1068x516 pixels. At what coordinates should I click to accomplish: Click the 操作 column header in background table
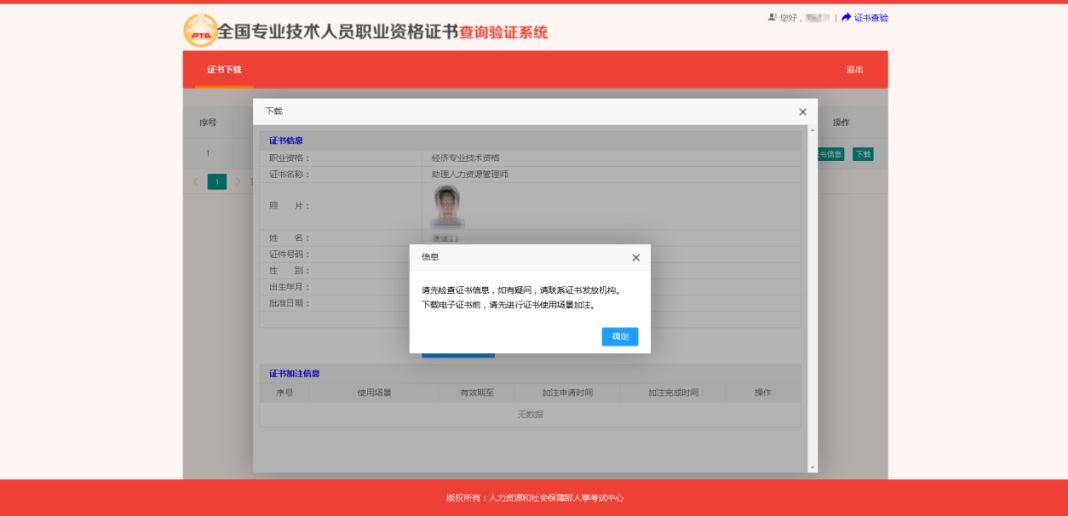point(841,122)
